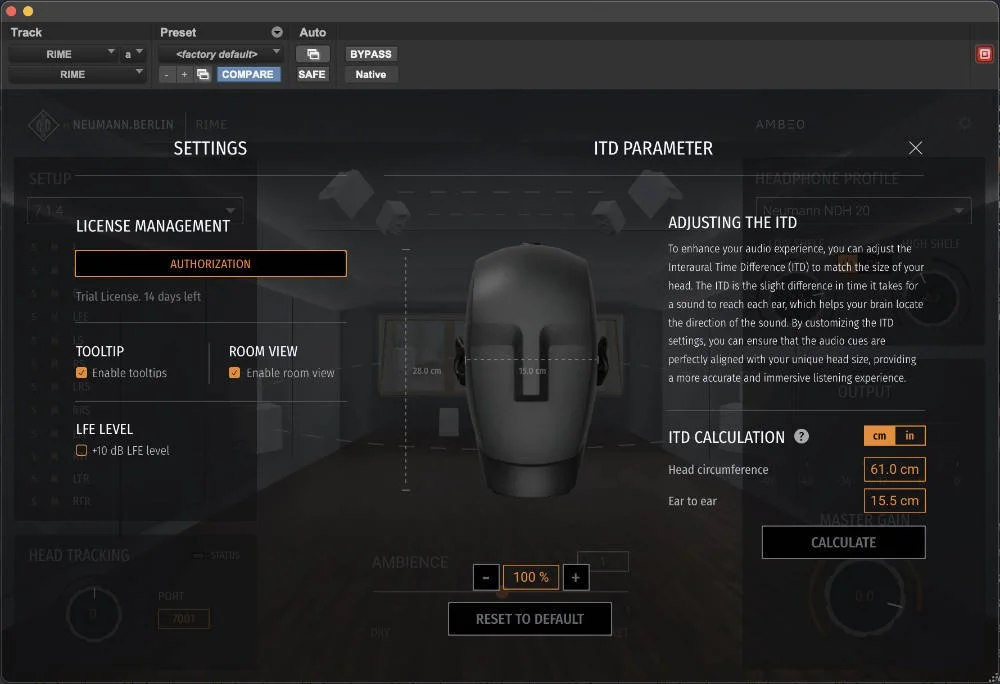Screen dimensions: 1000x684
Task: Click the 3D dummy head model
Action: click(x=531, y=371)
